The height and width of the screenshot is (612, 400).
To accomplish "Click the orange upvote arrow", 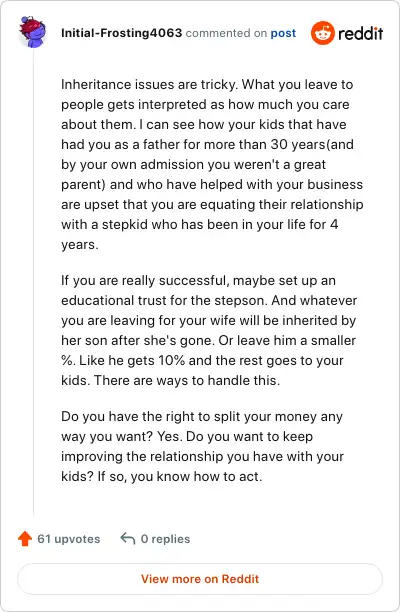I will click(x=25, y=539).
